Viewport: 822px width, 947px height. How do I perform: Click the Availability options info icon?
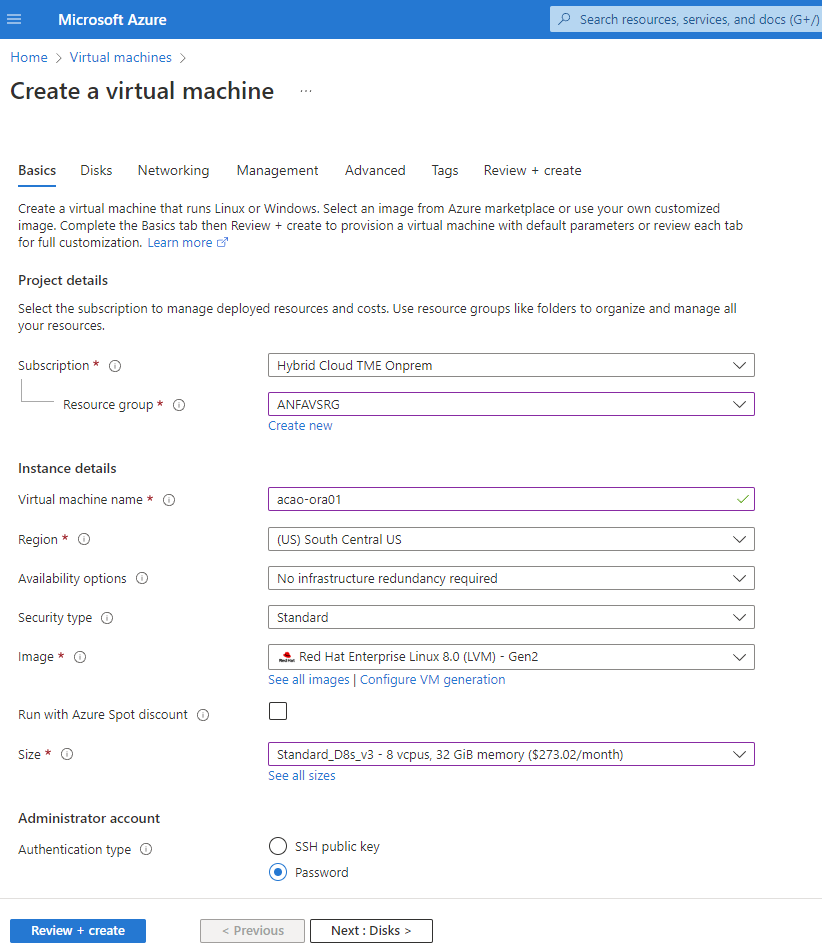tap(142, 579)
